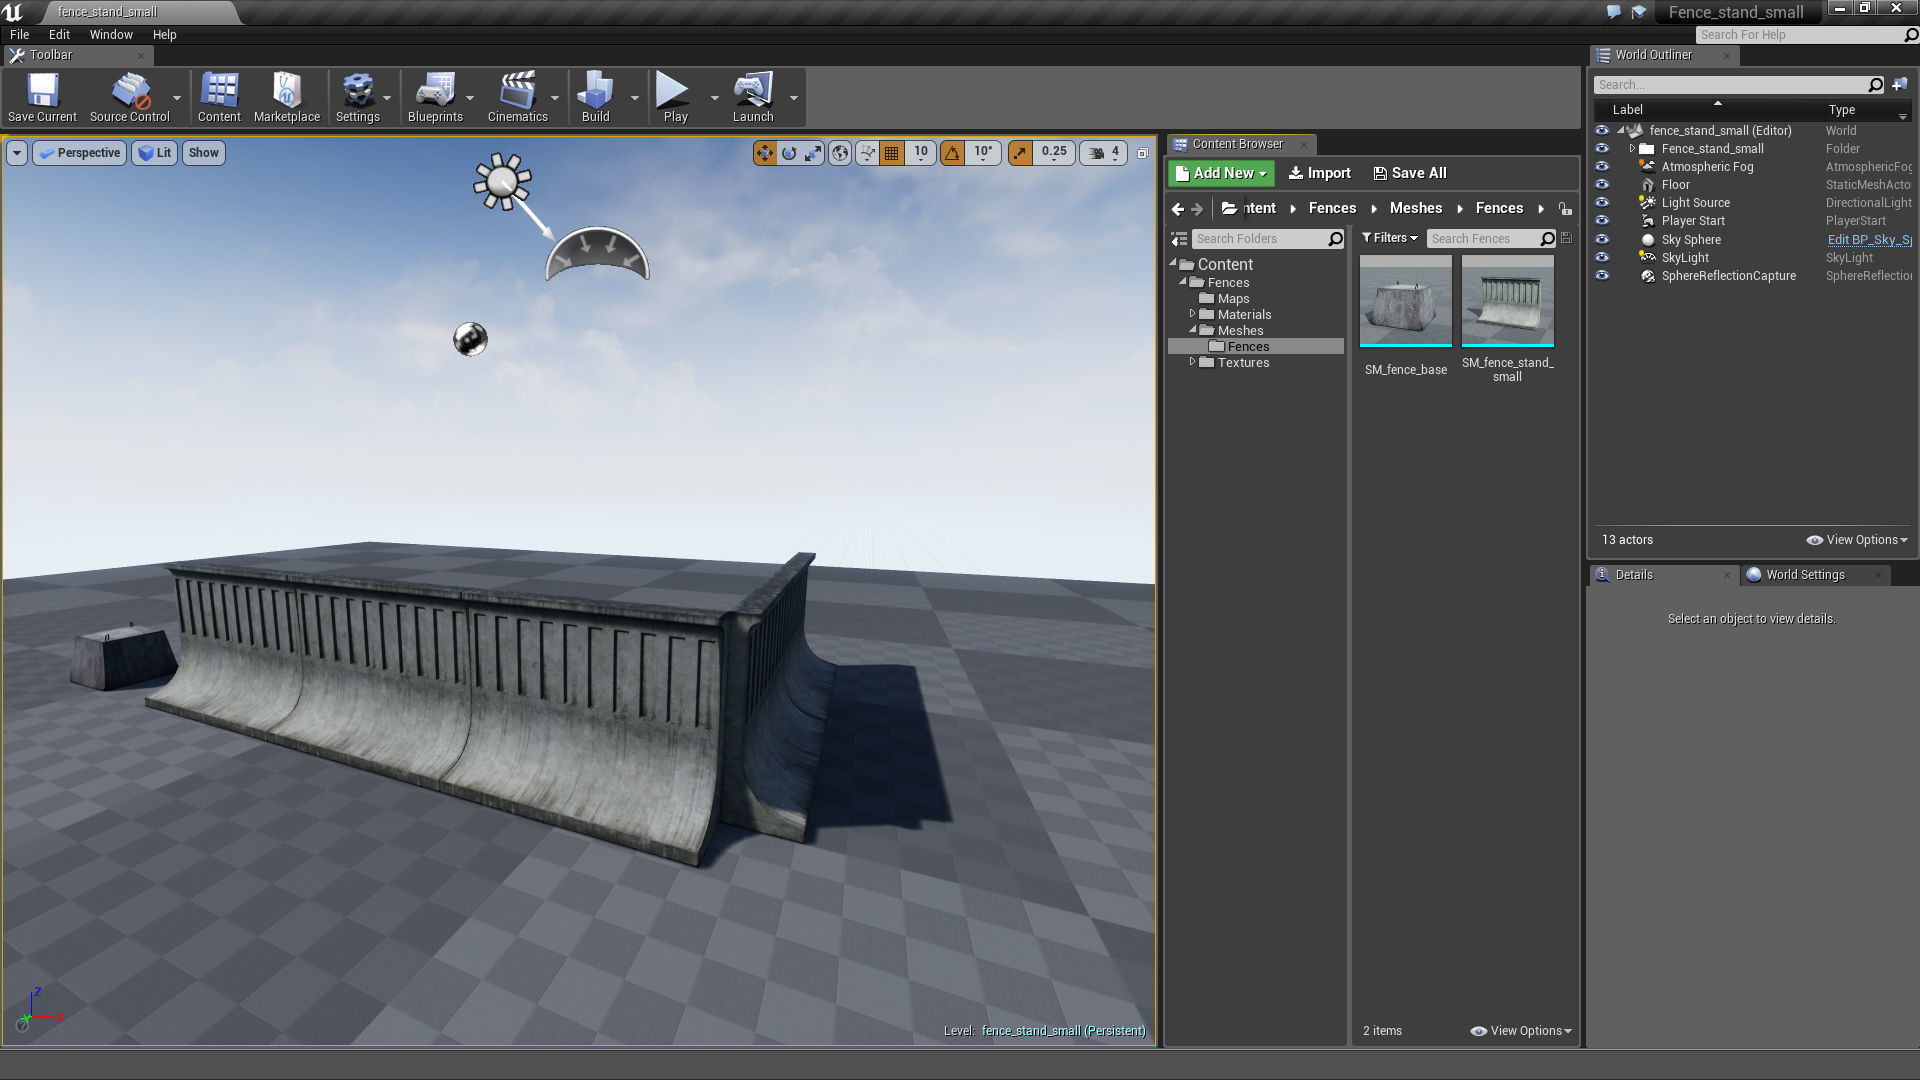
Task: Click the Lit view mode button
Action: (x=154, y=153)
